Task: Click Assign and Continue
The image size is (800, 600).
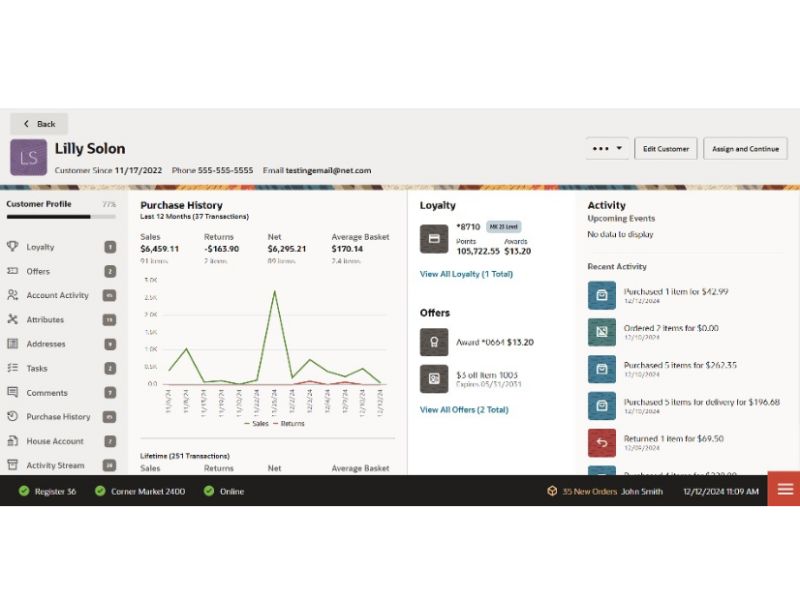Action: [745, 149]
